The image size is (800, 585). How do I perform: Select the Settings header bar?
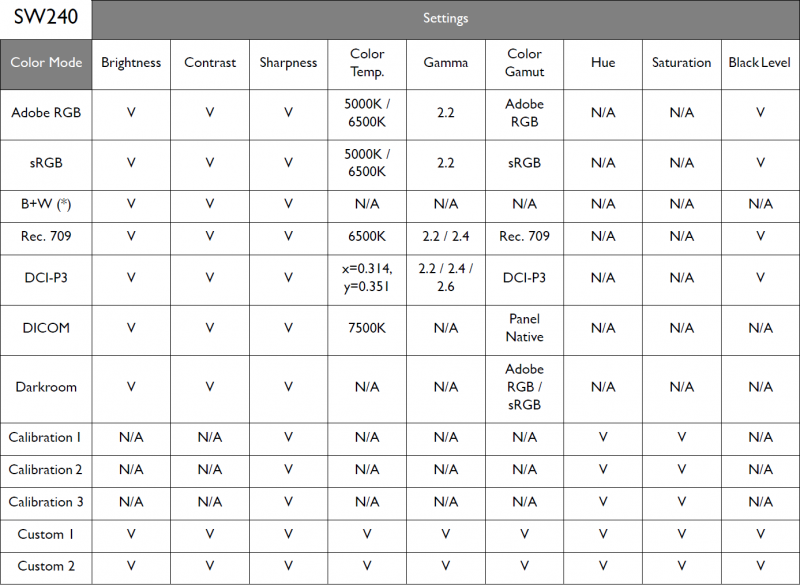click(x=445, y=19)
